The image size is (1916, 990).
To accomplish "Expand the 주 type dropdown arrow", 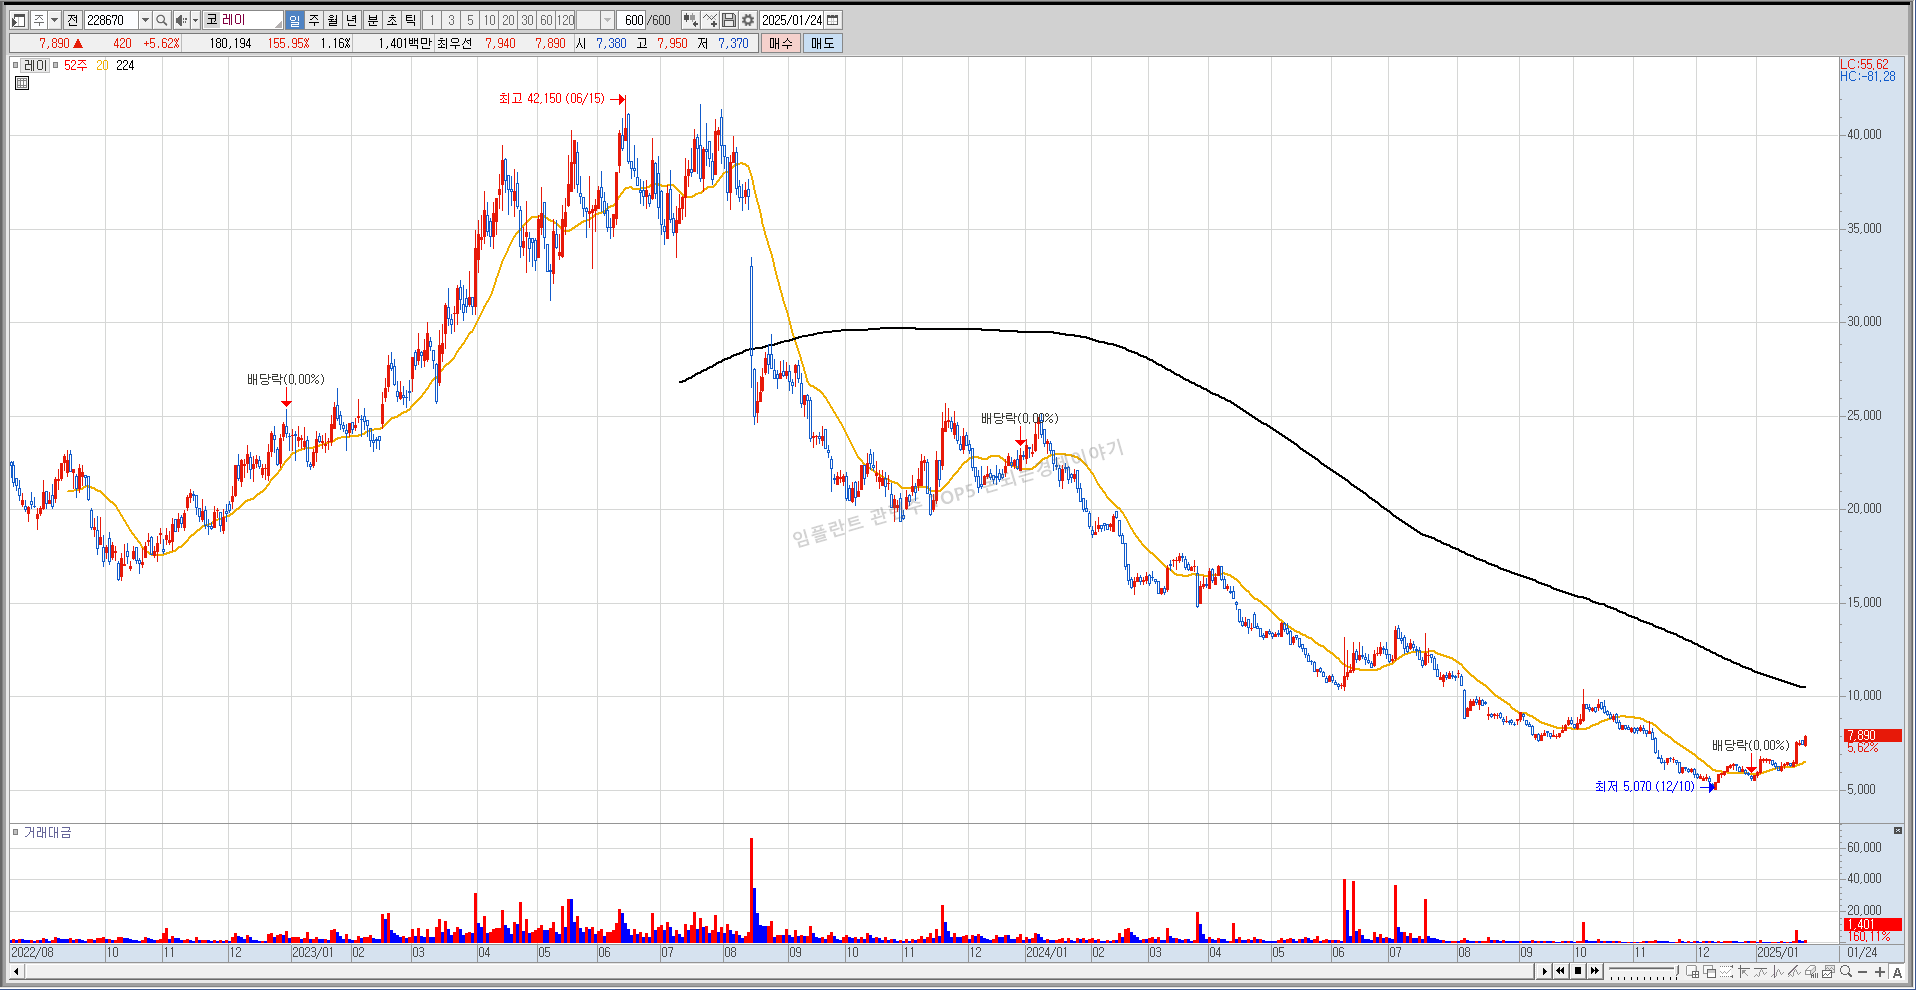I will 55,20.
